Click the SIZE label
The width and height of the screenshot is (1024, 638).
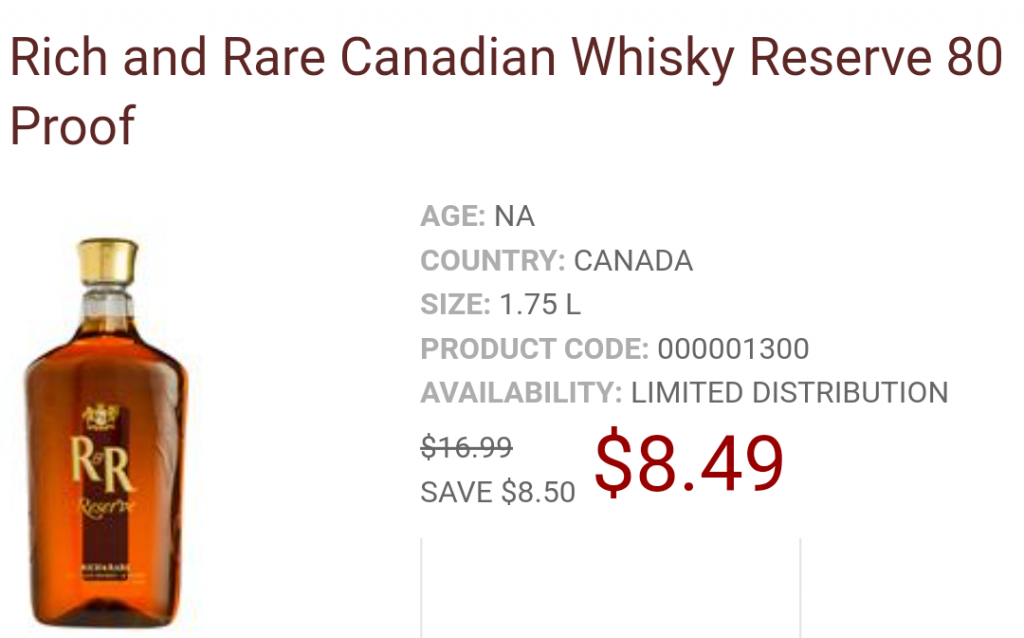[x=455, y=305]
